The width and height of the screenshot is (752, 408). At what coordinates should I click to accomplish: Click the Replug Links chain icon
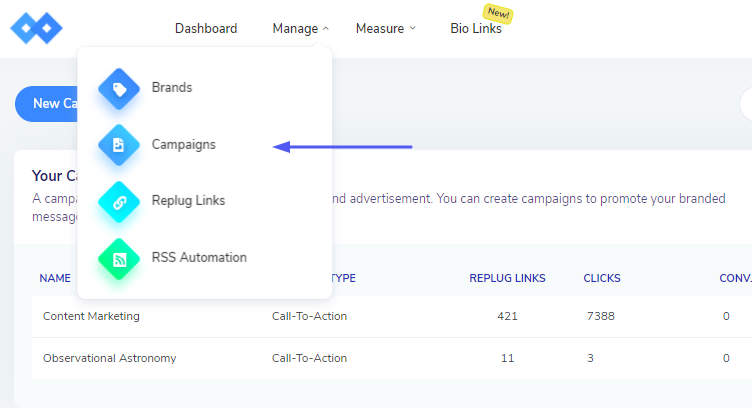(x=119, y=201)
